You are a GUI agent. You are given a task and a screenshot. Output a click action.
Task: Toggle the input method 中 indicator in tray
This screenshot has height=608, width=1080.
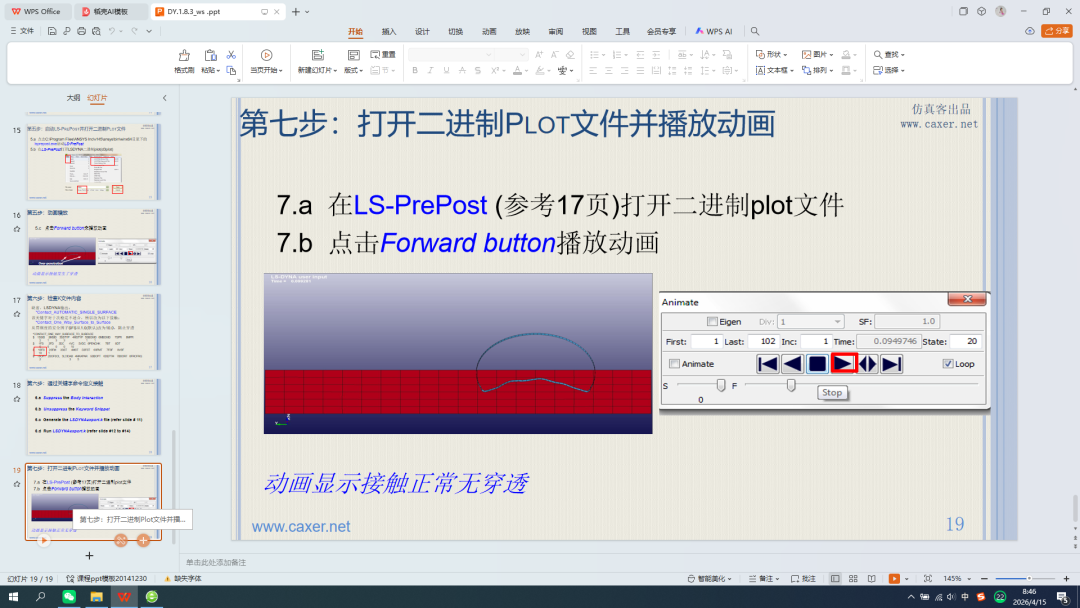click(x=965, y=597)
